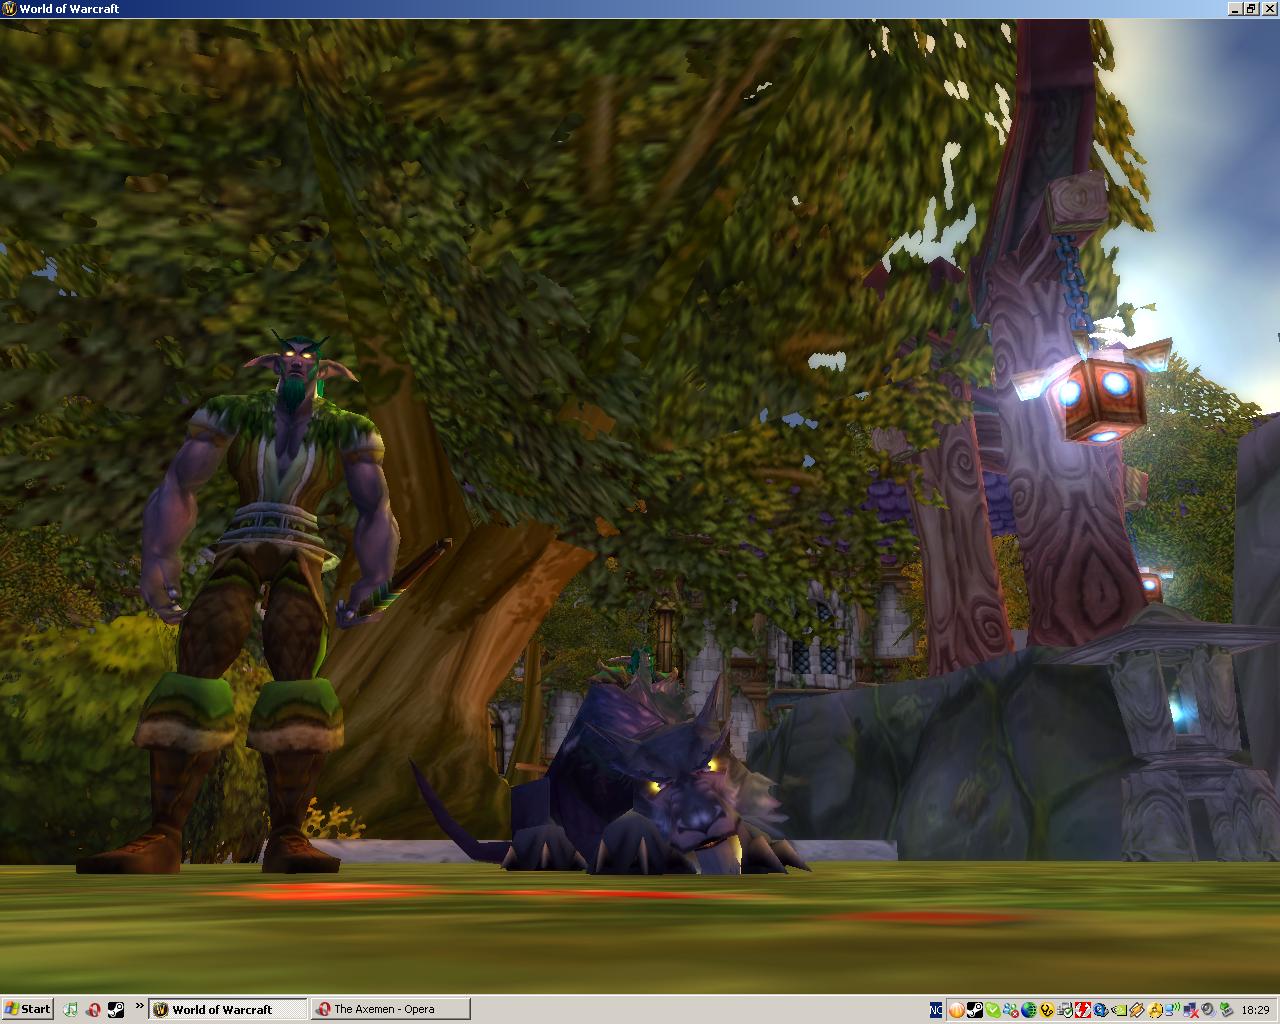This screenshot has width=1280, height=1024.
Task: Select the night elf character in game
Action: pos(265,600)
